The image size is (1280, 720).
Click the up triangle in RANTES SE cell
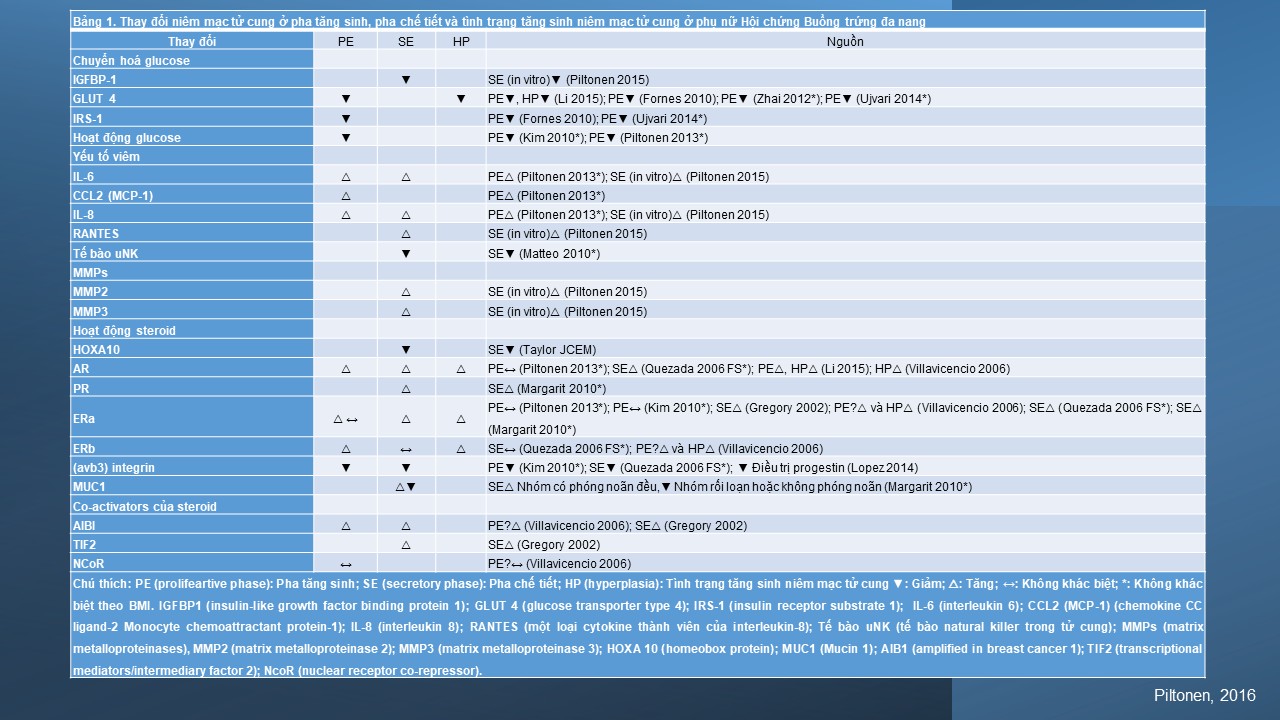coord(406,234)
